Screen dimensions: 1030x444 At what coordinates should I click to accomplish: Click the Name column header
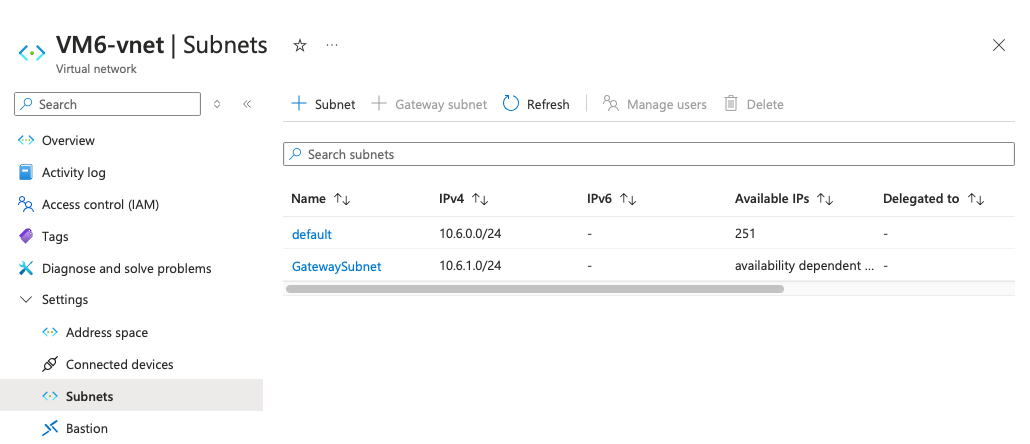308,198
